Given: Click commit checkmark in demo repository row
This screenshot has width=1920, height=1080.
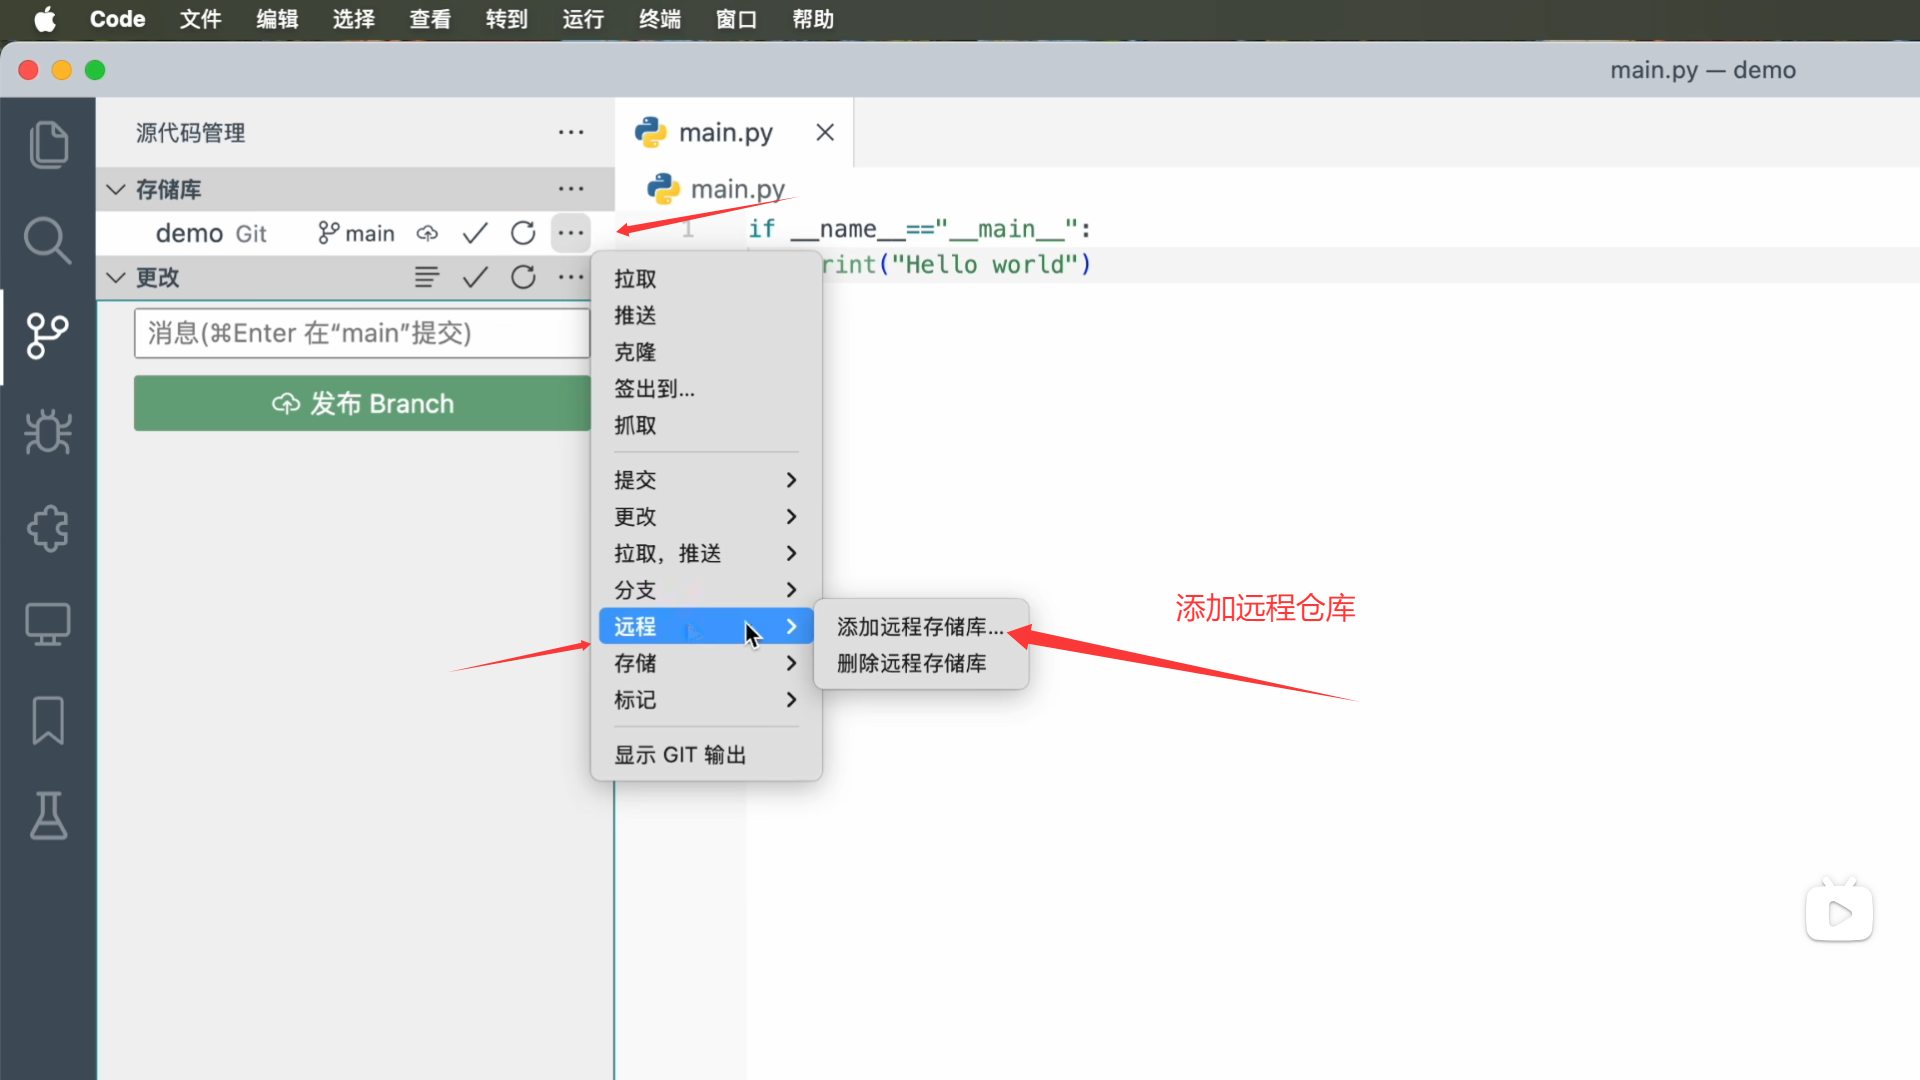Looking at the screenshot, I should pos(475,233).
